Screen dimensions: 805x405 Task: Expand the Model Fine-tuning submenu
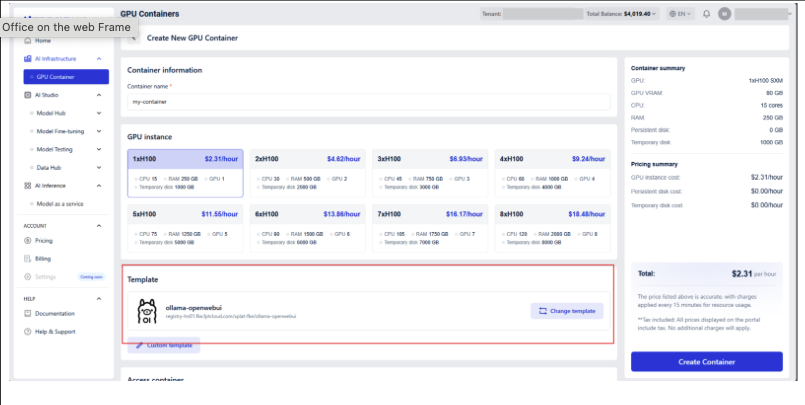[99, 131]
